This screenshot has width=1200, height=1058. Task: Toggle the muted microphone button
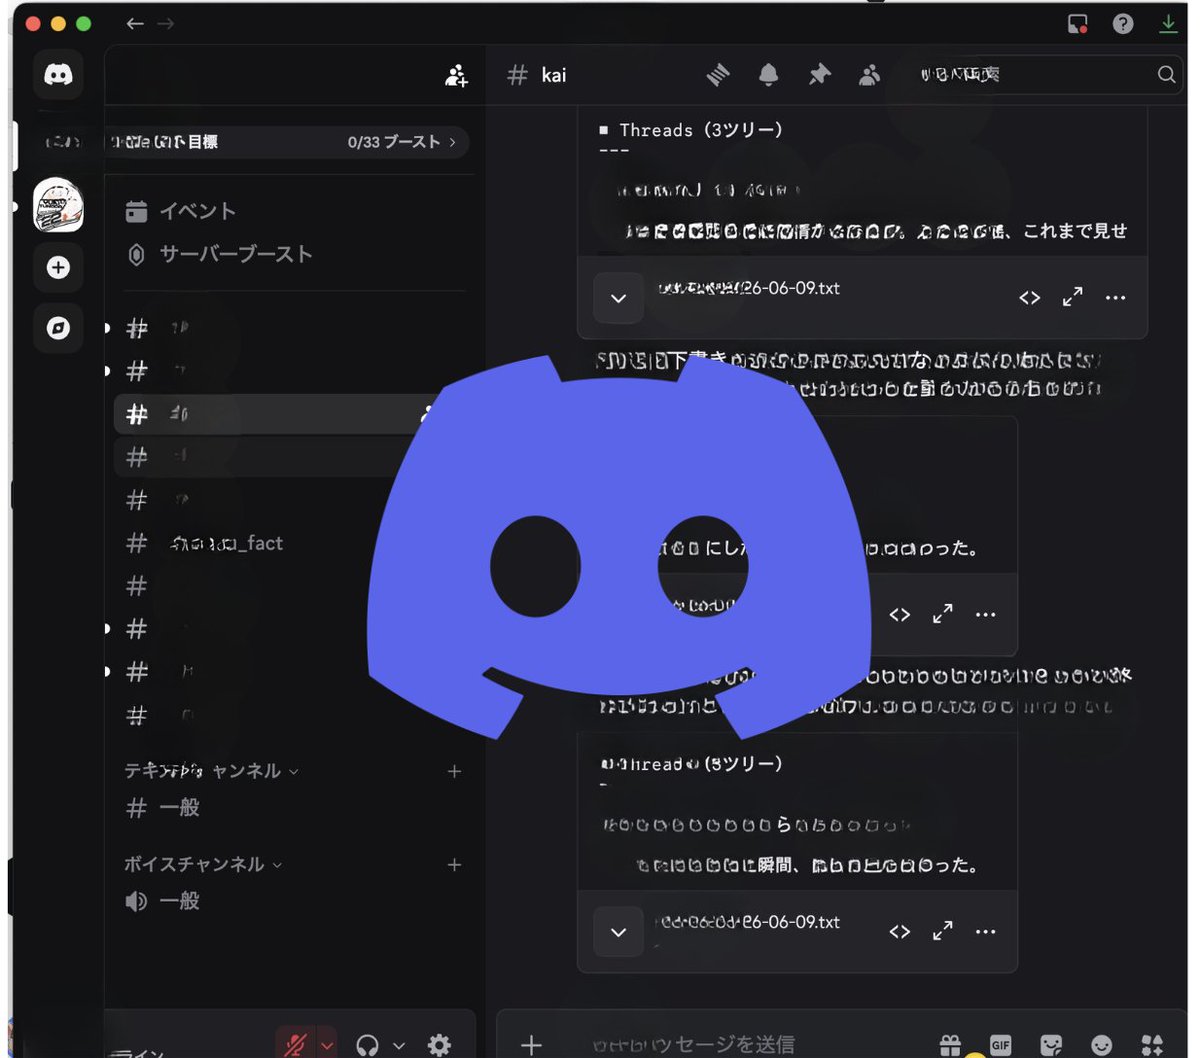coord(295,1045)
